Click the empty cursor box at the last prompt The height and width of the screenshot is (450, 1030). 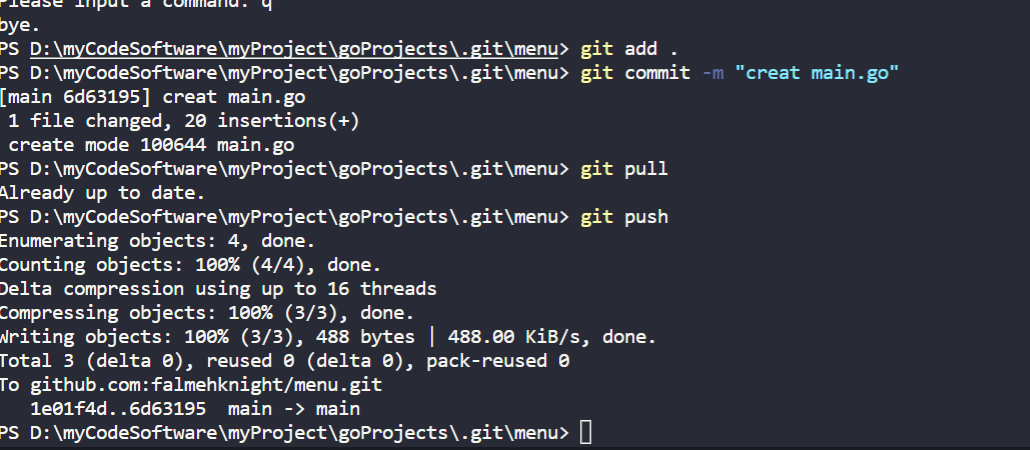(x=586, y=433)
